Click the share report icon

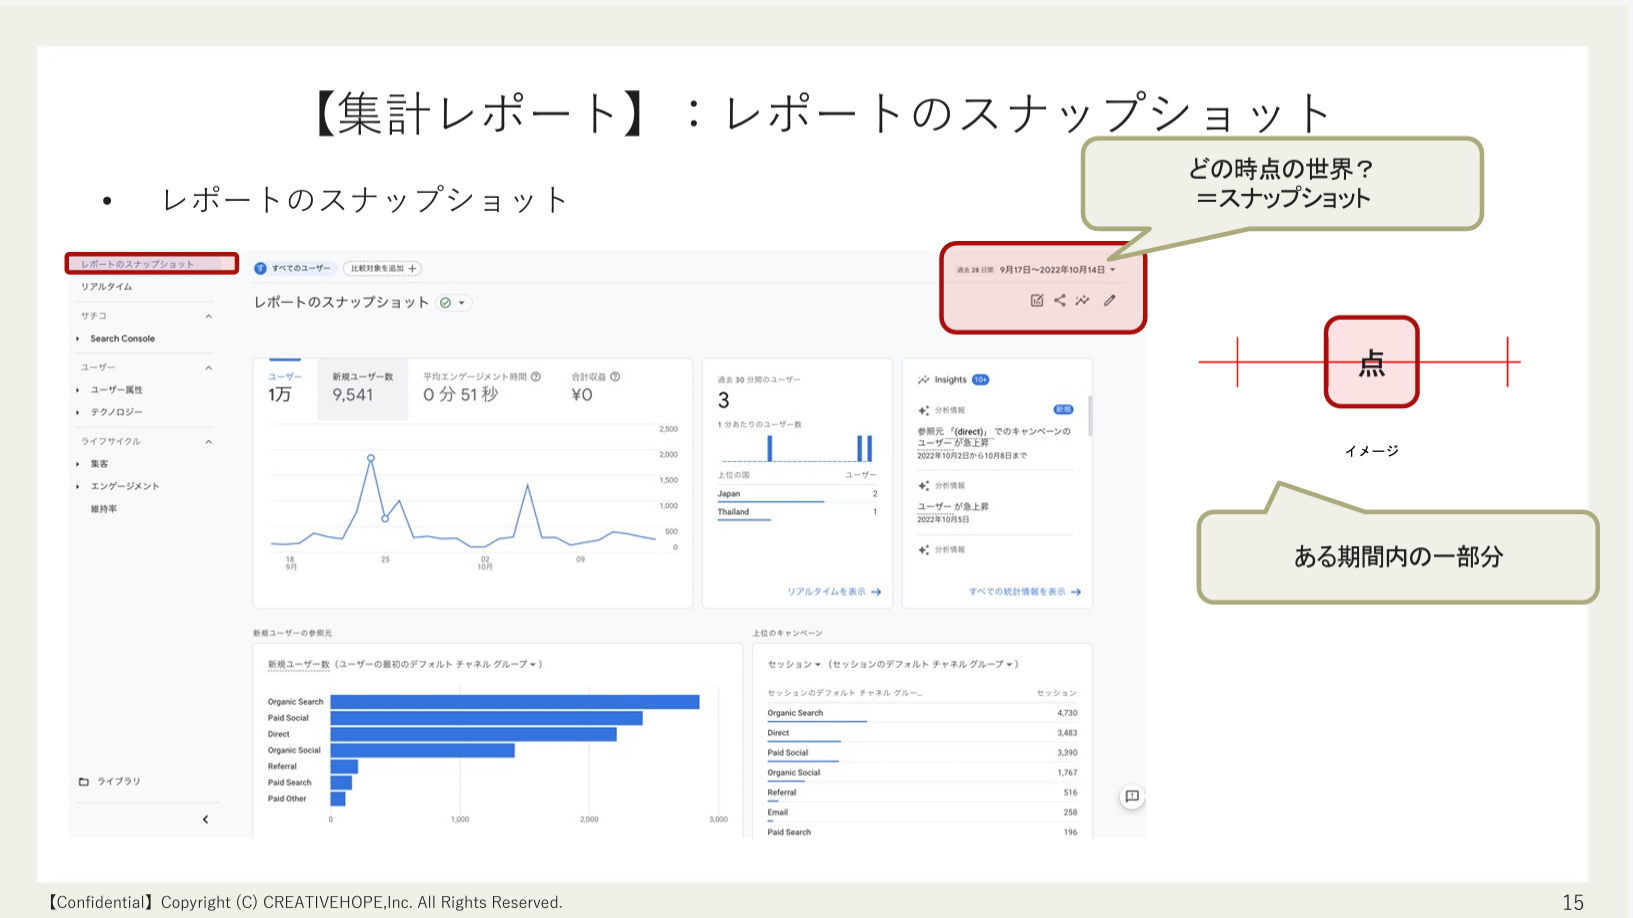1060,300
